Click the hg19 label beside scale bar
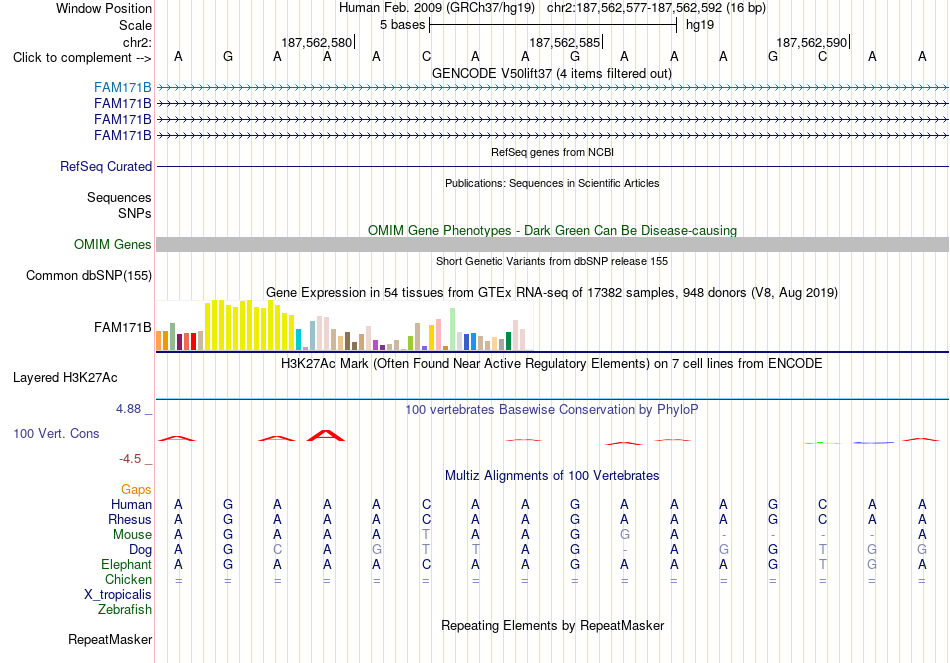950x663 pixels. (700, 25)
